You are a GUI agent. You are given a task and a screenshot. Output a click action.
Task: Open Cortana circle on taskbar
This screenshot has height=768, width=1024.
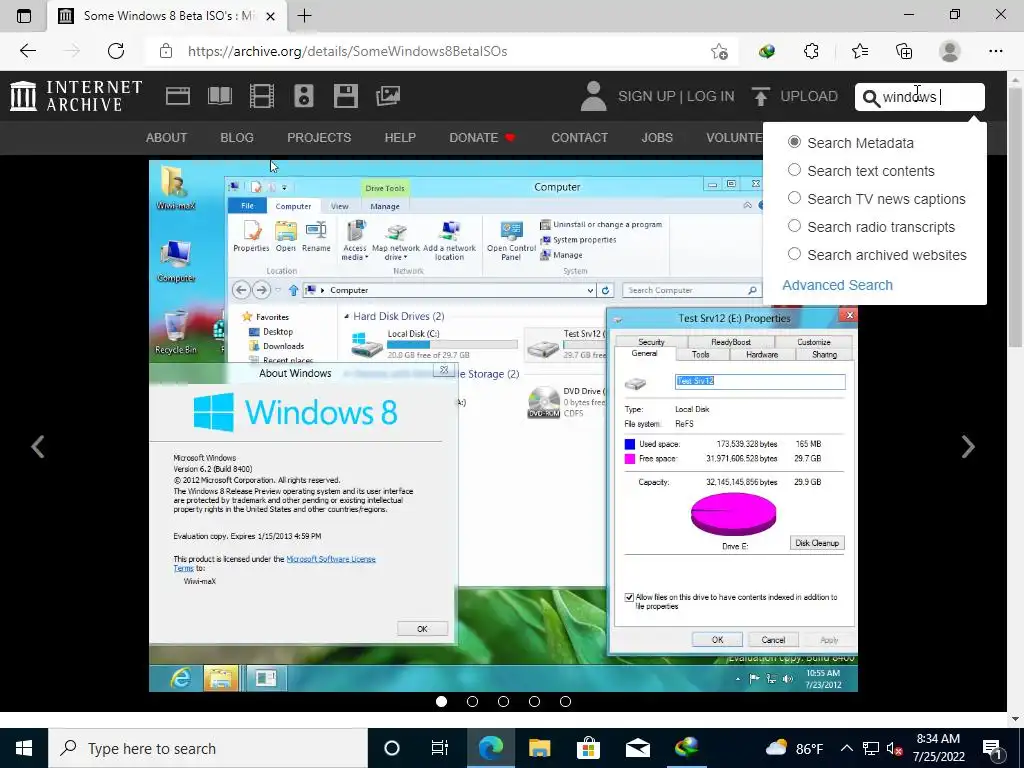pyautogui.click(x=392, y=748)
